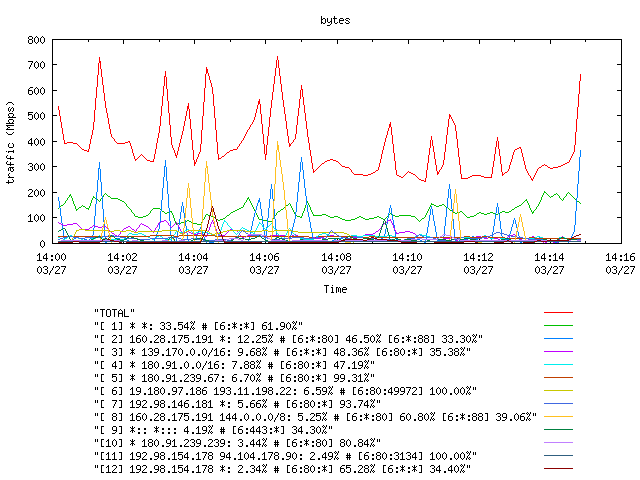Select legend entry [ 2] 160.28.175.191 12.25%
Screen dimensions: 640x480
[x=288, y=339]
